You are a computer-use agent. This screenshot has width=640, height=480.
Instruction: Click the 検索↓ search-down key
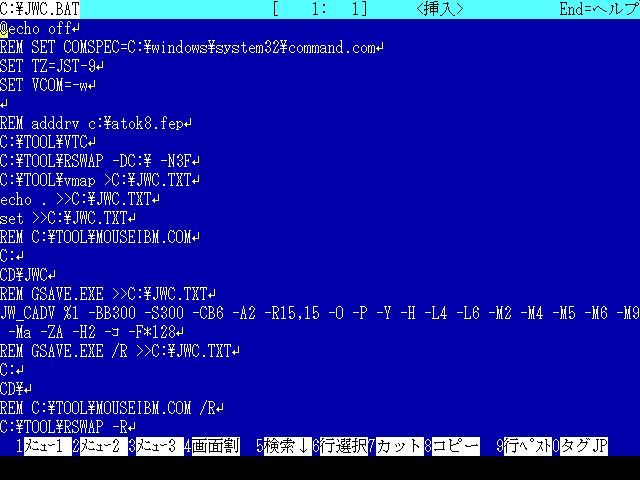click(x=287, y=447)
